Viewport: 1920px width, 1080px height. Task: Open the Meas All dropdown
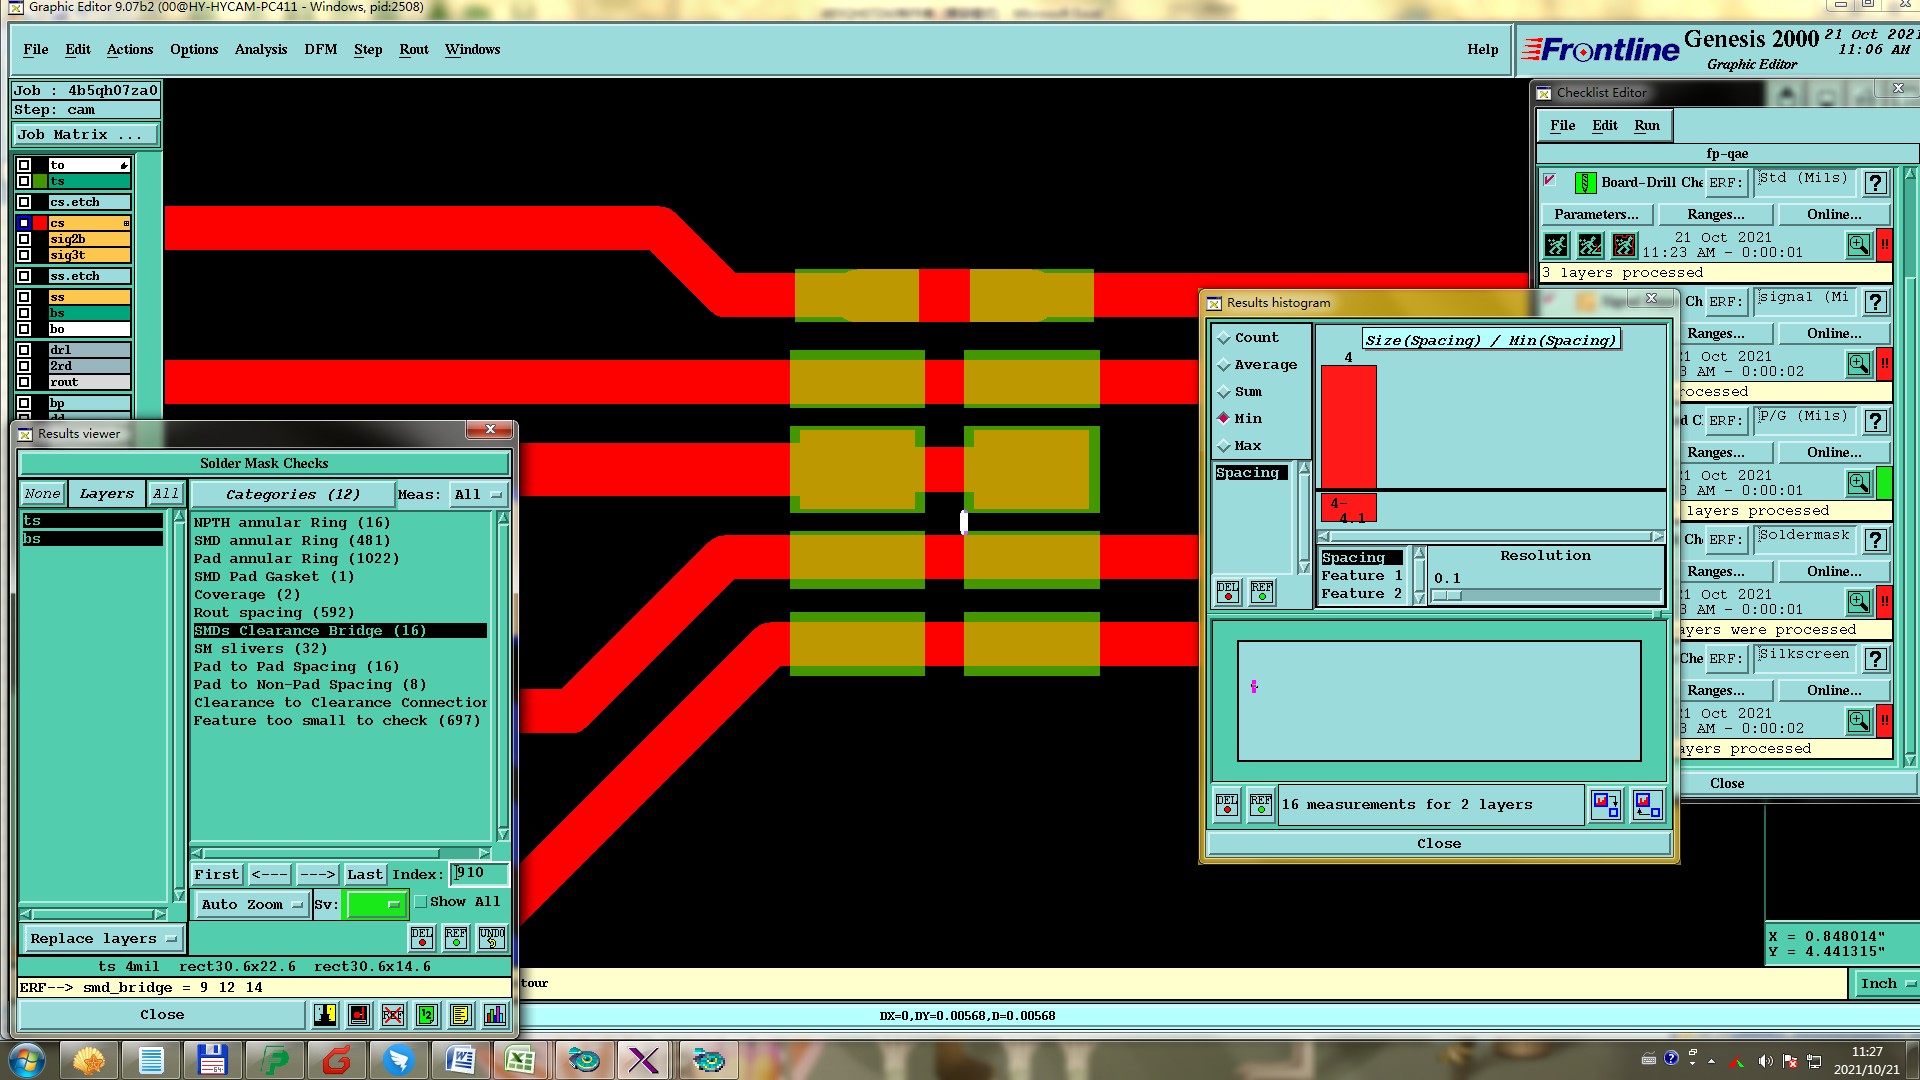477,494
